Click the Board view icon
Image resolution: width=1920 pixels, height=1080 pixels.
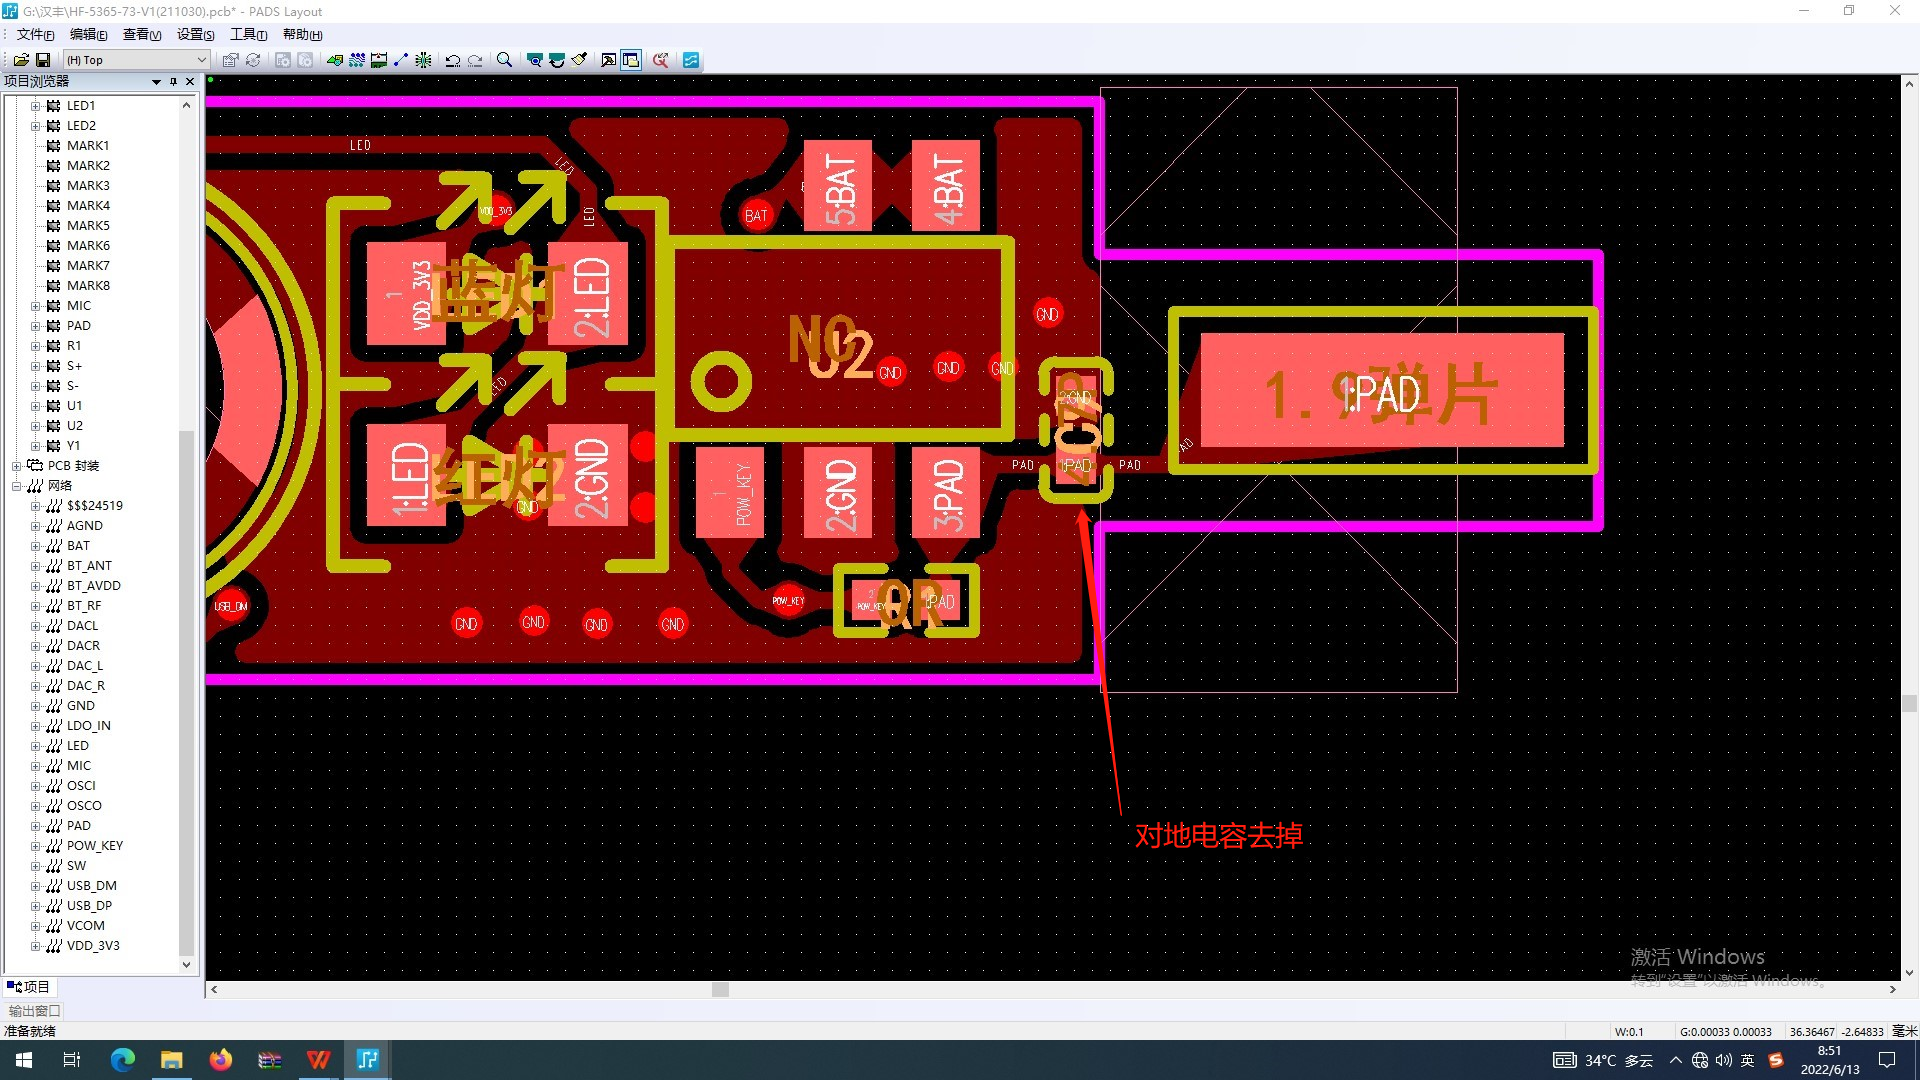pyautogui.click(x=535, y=60)
